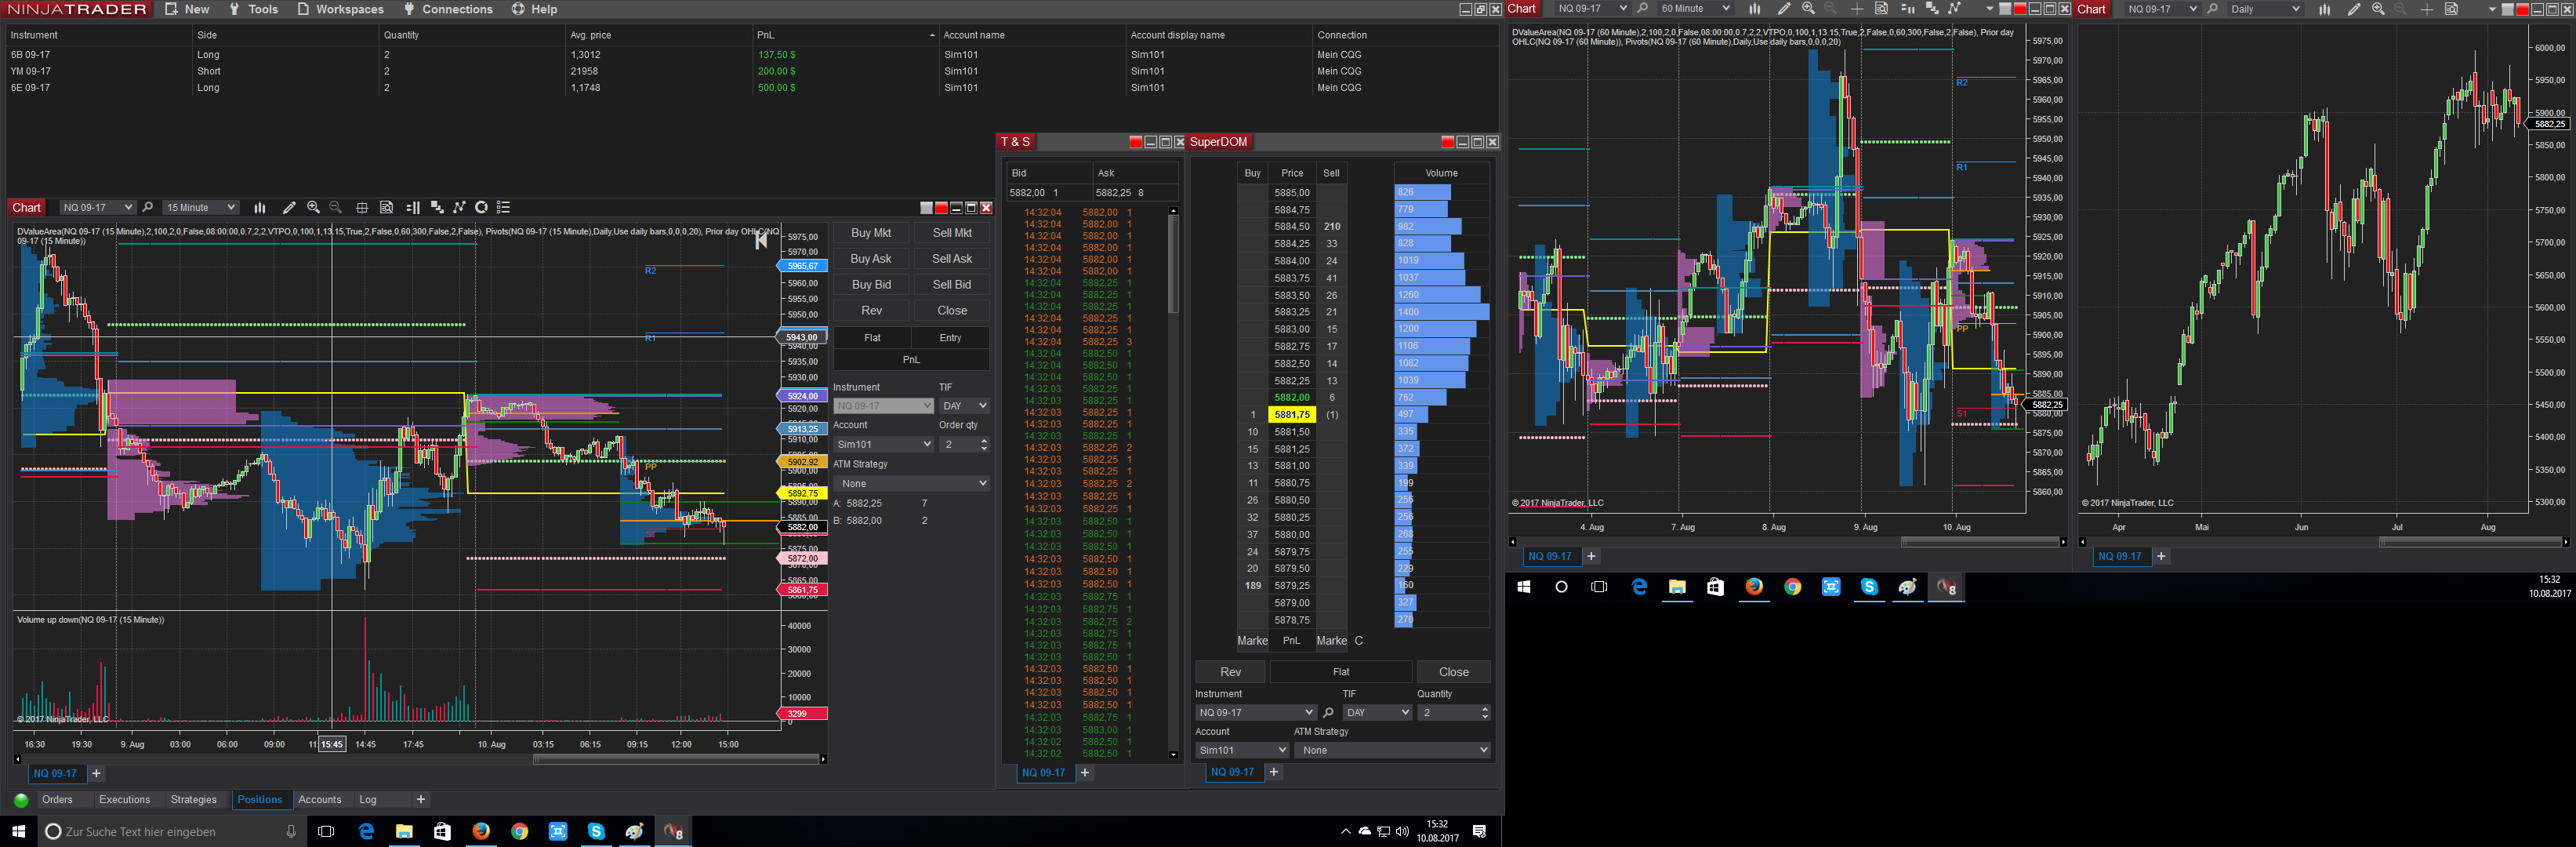Open the Tools menu
2576x847 pixels.
[x=253, y=9]
